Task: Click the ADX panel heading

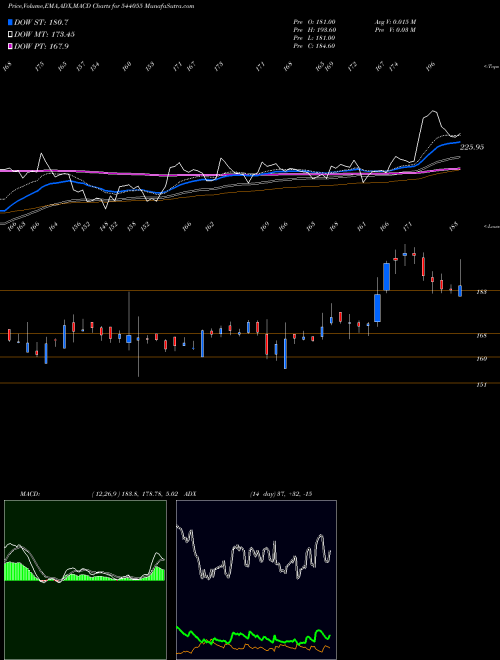Action: pos(190,494)
